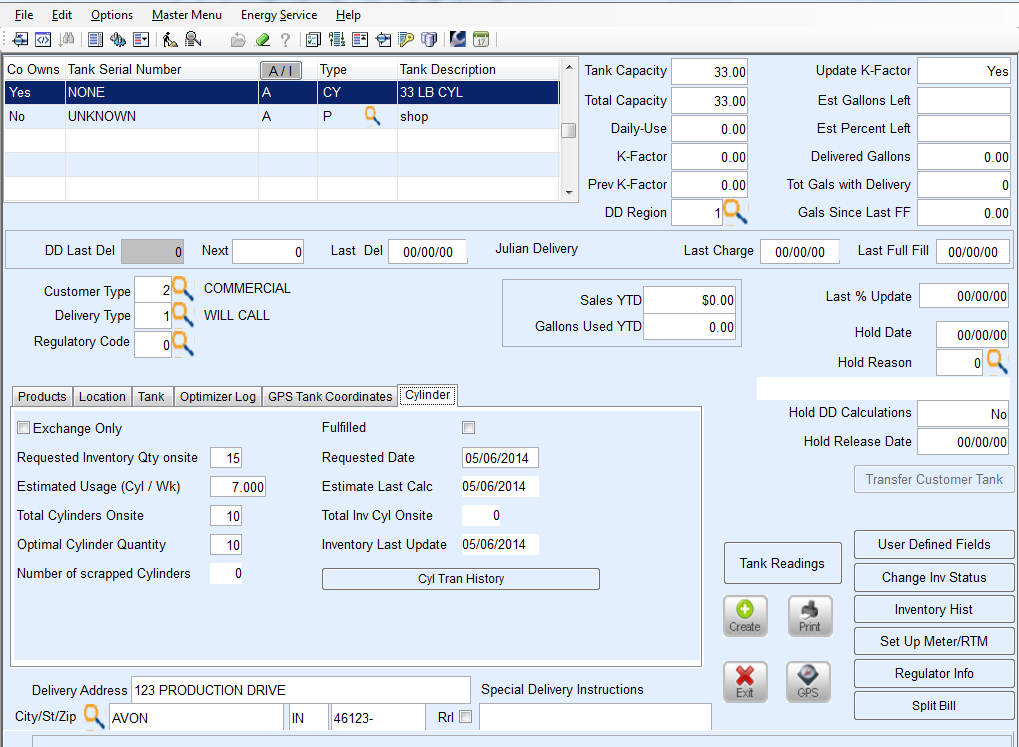Switch to the GPS Tank Coordinates tab
Screen dimensions: 1019x747
(330, 396)
